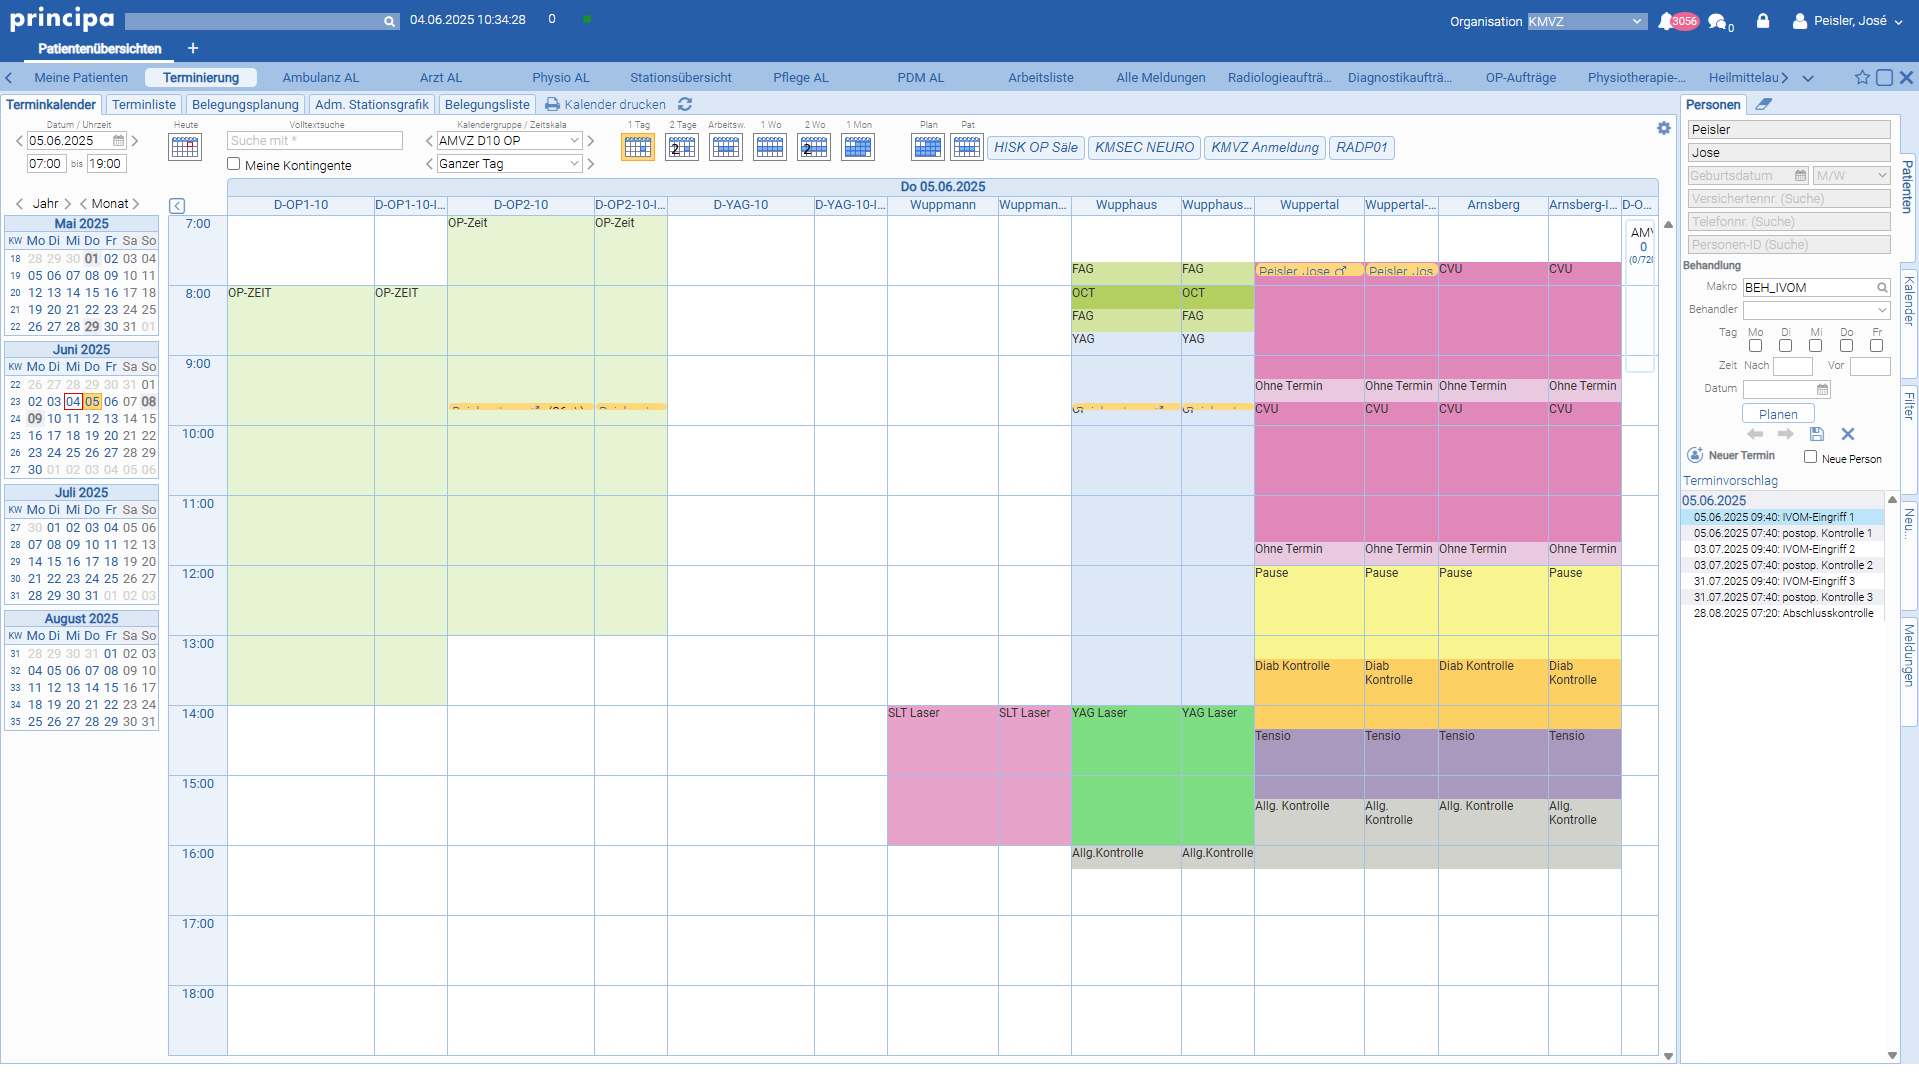1919x1079 pixels.
Task: Select suggestion 03.07.2025 09:40 IVOM-Eingriff 2
Action: pos(1783,549)
